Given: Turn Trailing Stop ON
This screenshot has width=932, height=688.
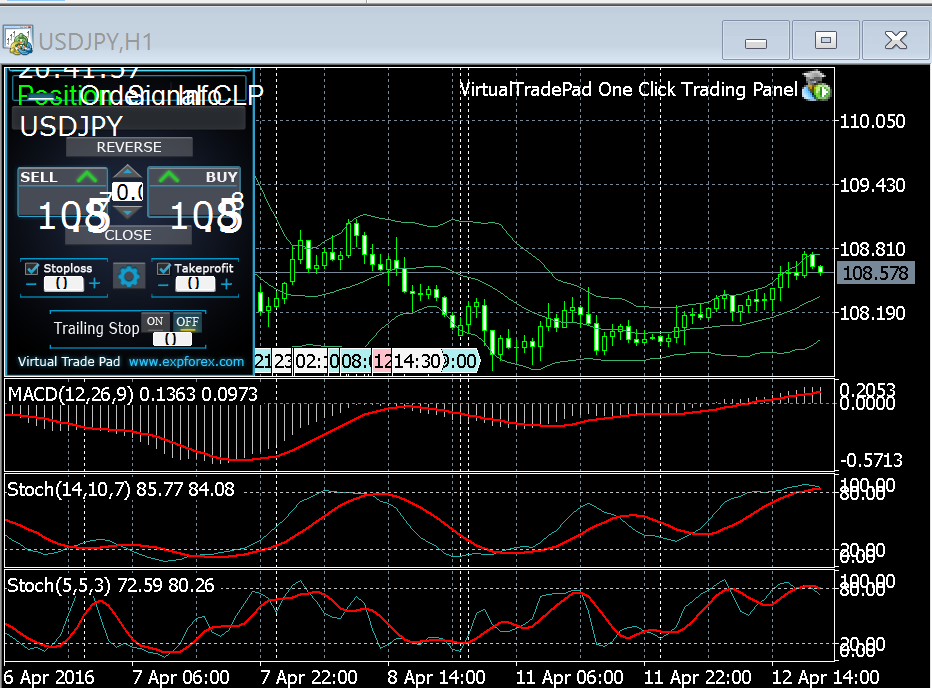Looking at the screenshot, I should [155, 321].
